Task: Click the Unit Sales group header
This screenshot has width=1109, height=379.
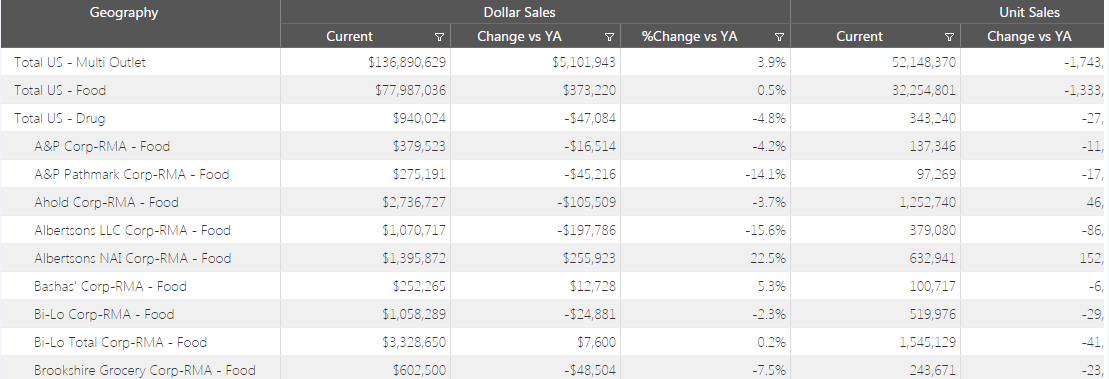Action: click(1029, 13)
